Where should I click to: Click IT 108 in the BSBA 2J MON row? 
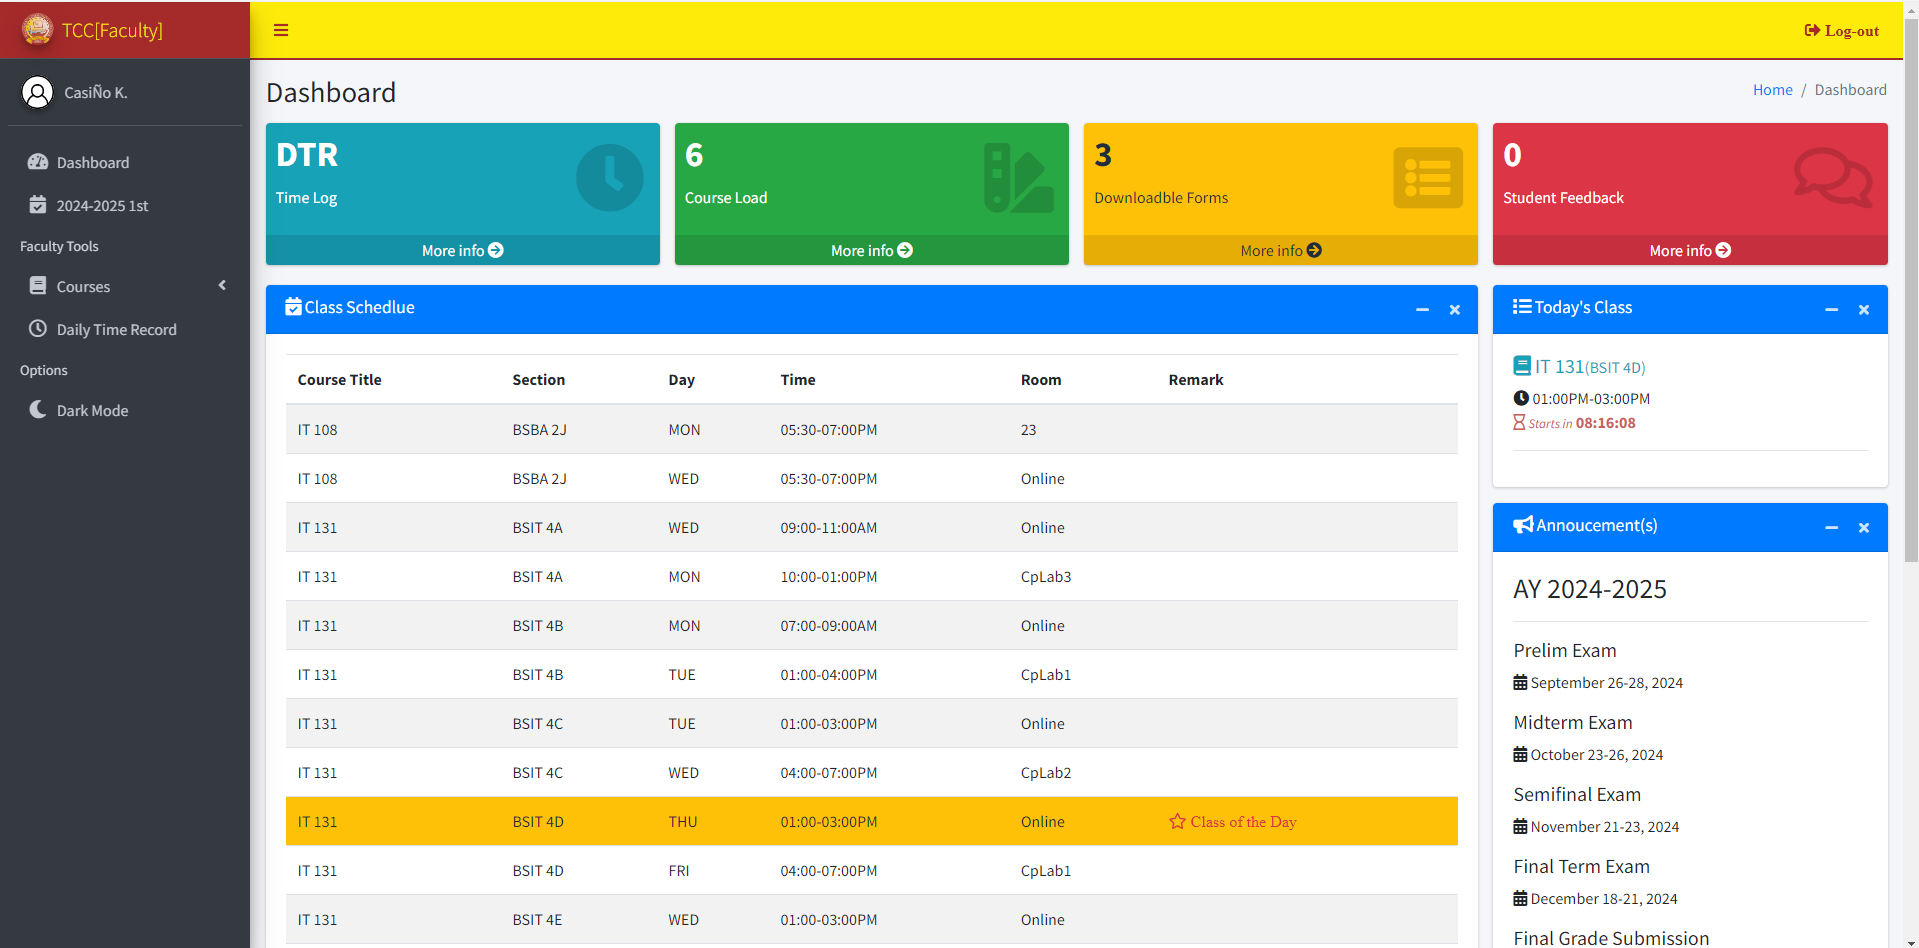click(317, 430)
